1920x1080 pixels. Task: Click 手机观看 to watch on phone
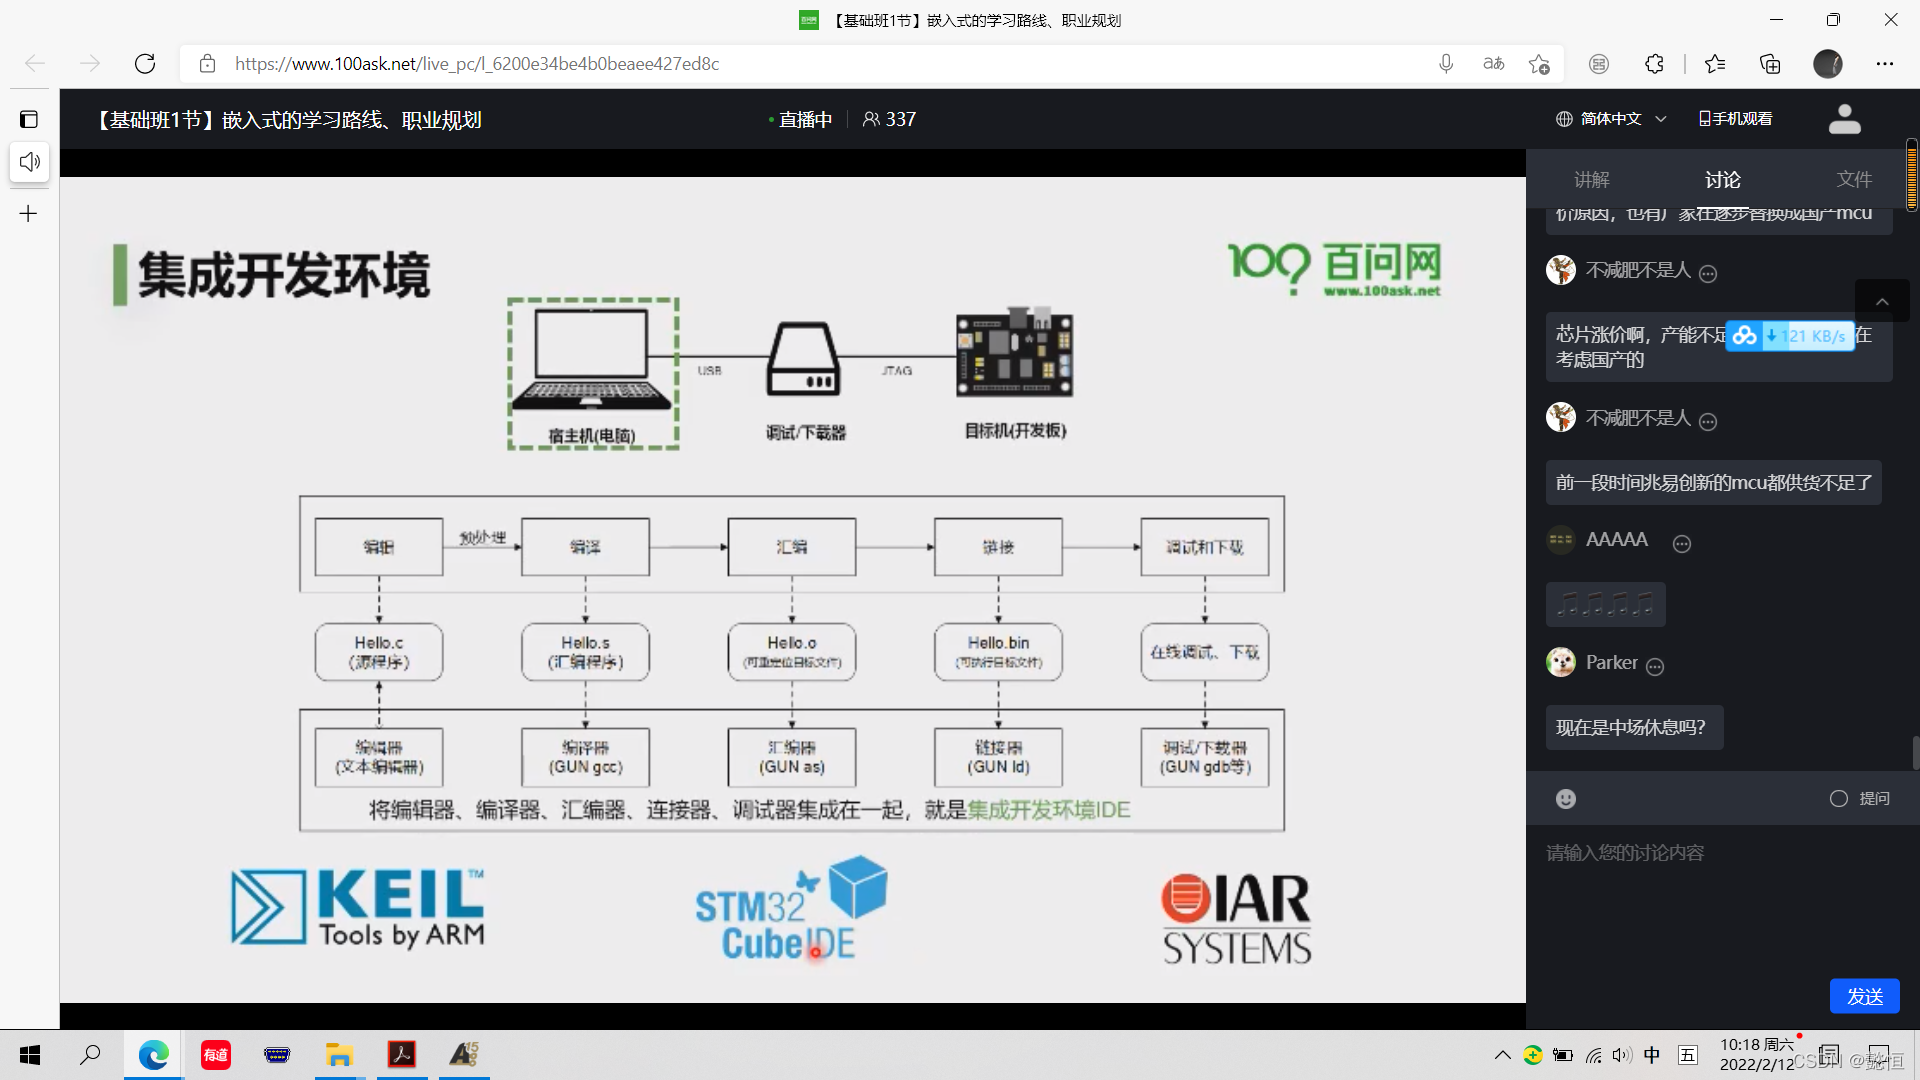click(x=1736, y=119)
